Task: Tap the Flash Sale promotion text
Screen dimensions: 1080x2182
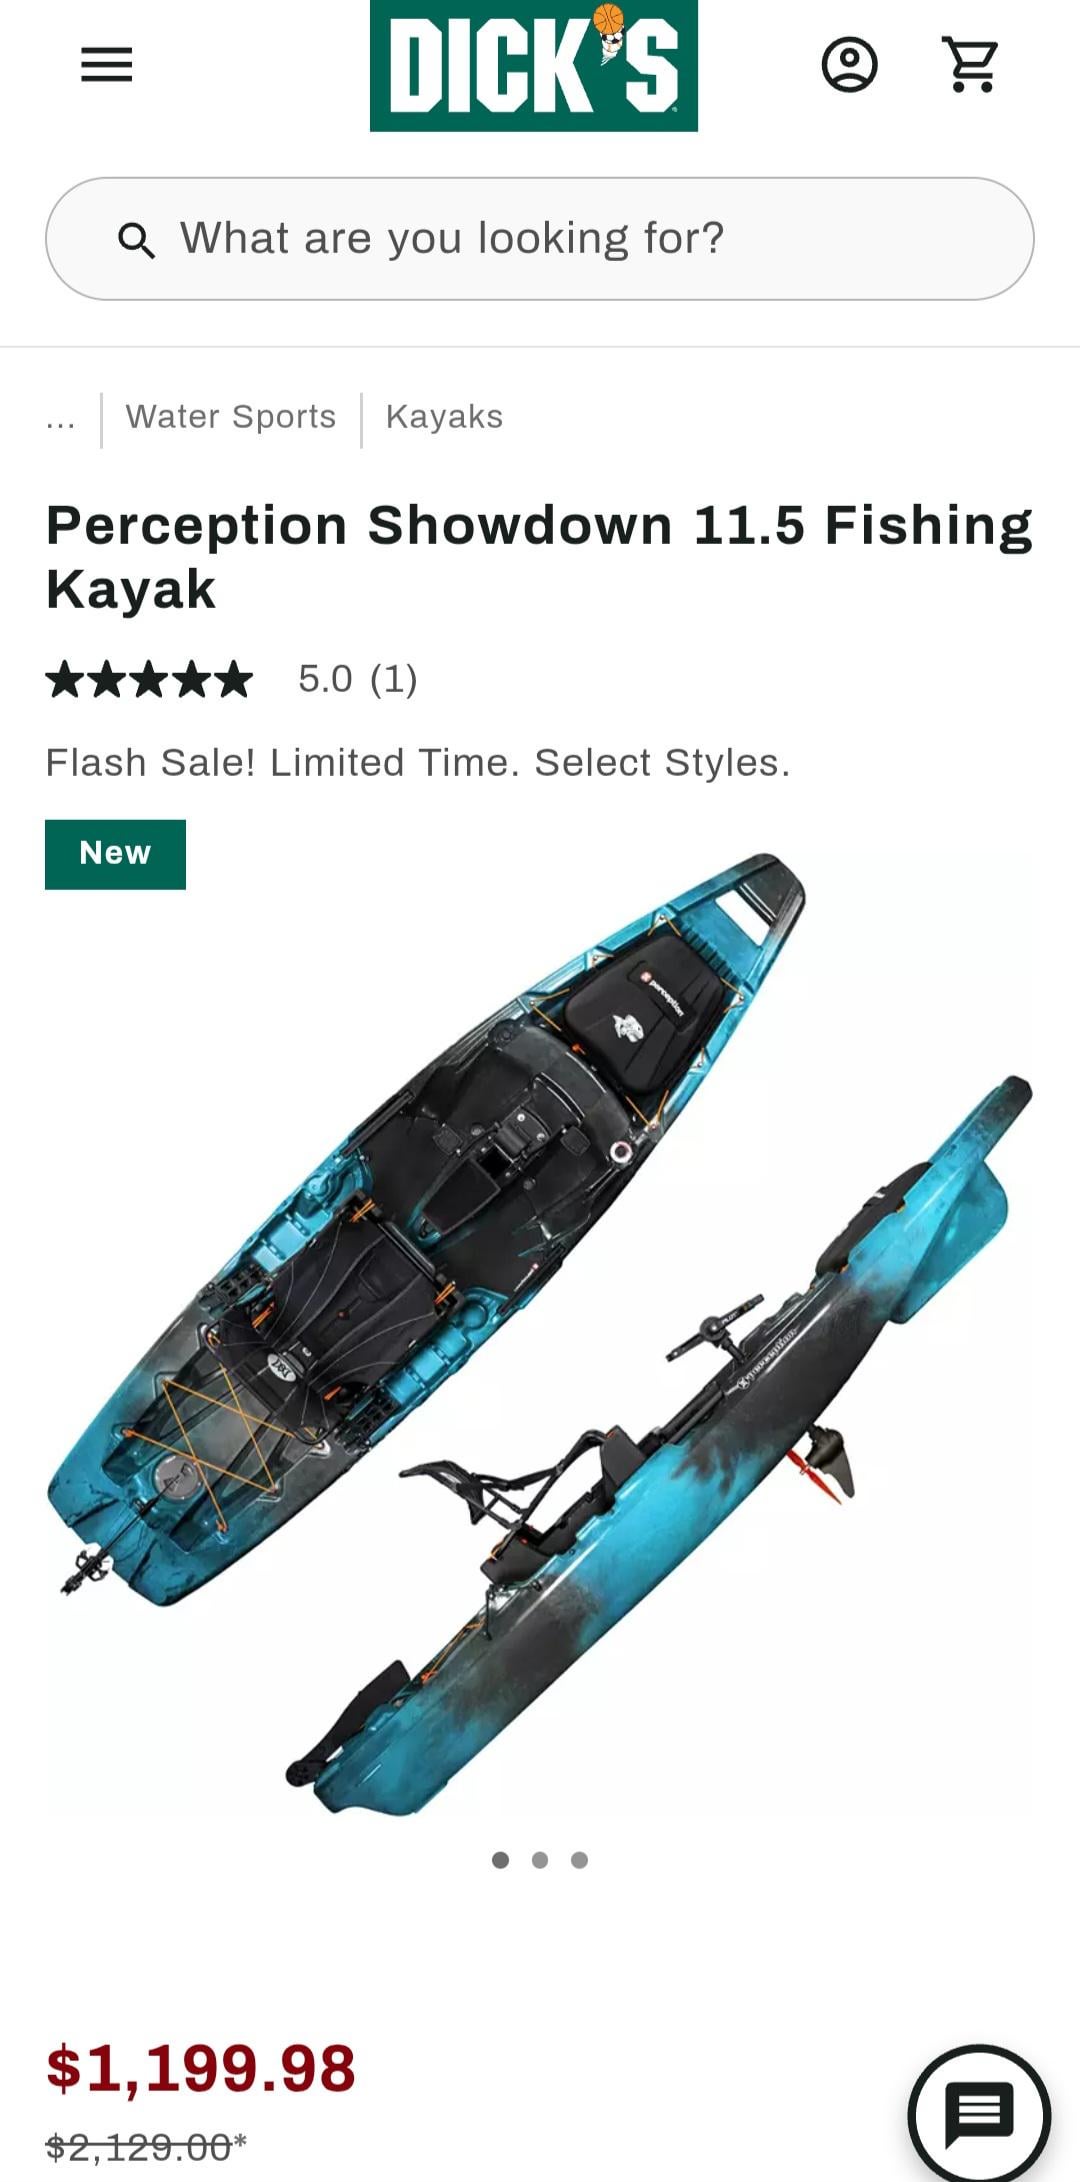Action: pyautogui.click(x=418, y=763)
